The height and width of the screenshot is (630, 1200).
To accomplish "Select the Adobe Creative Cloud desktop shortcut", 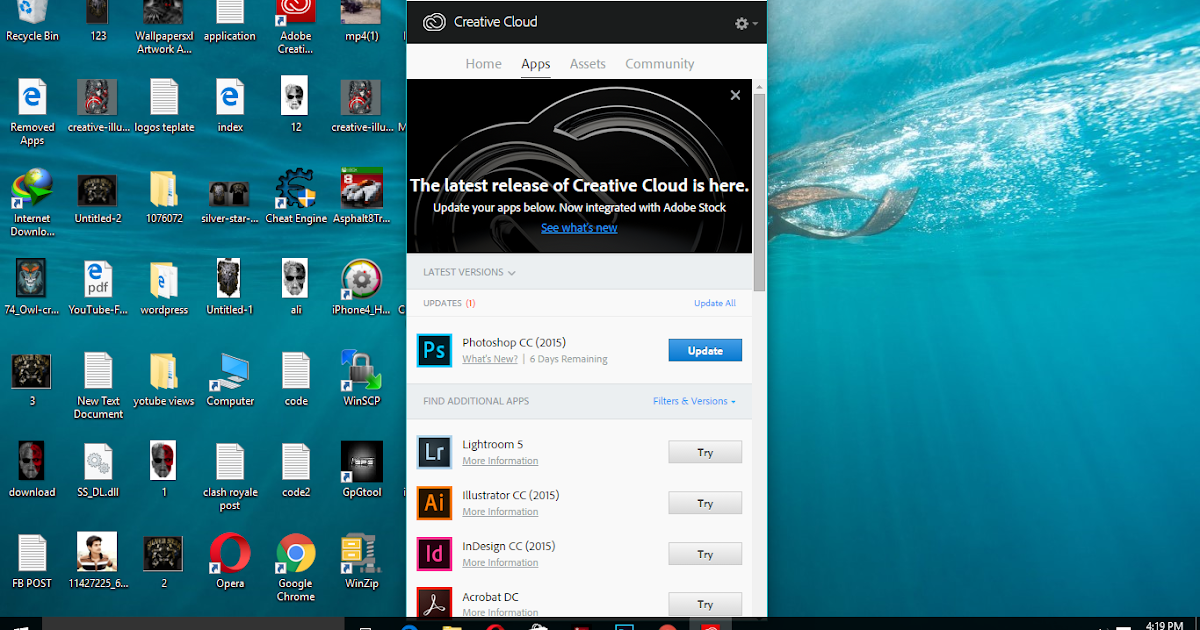I will pyautogui.click(x=296, y=28).
